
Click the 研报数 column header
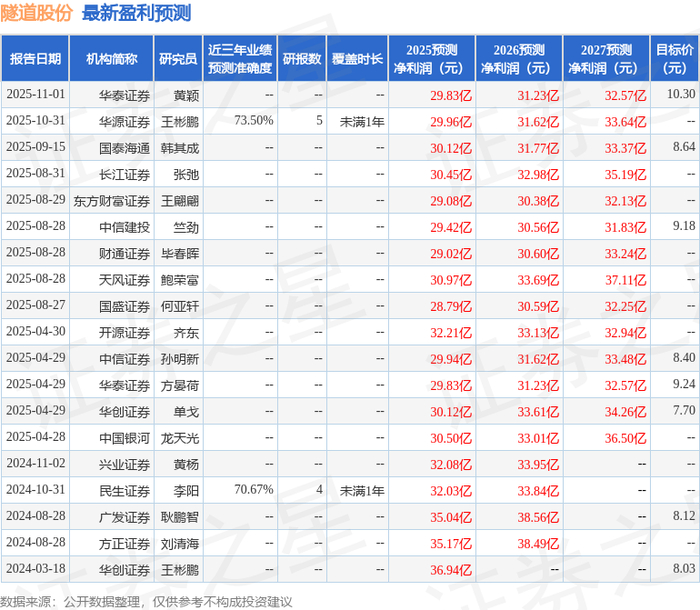pyautogui.click(x=302, y=58)
